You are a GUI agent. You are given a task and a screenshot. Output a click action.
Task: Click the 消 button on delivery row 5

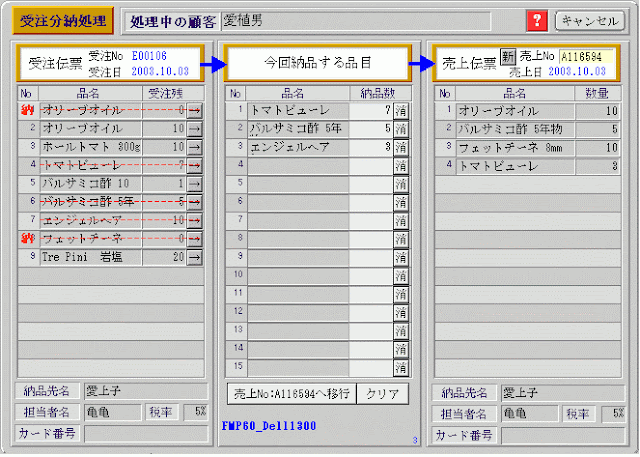tap(401, 184)
